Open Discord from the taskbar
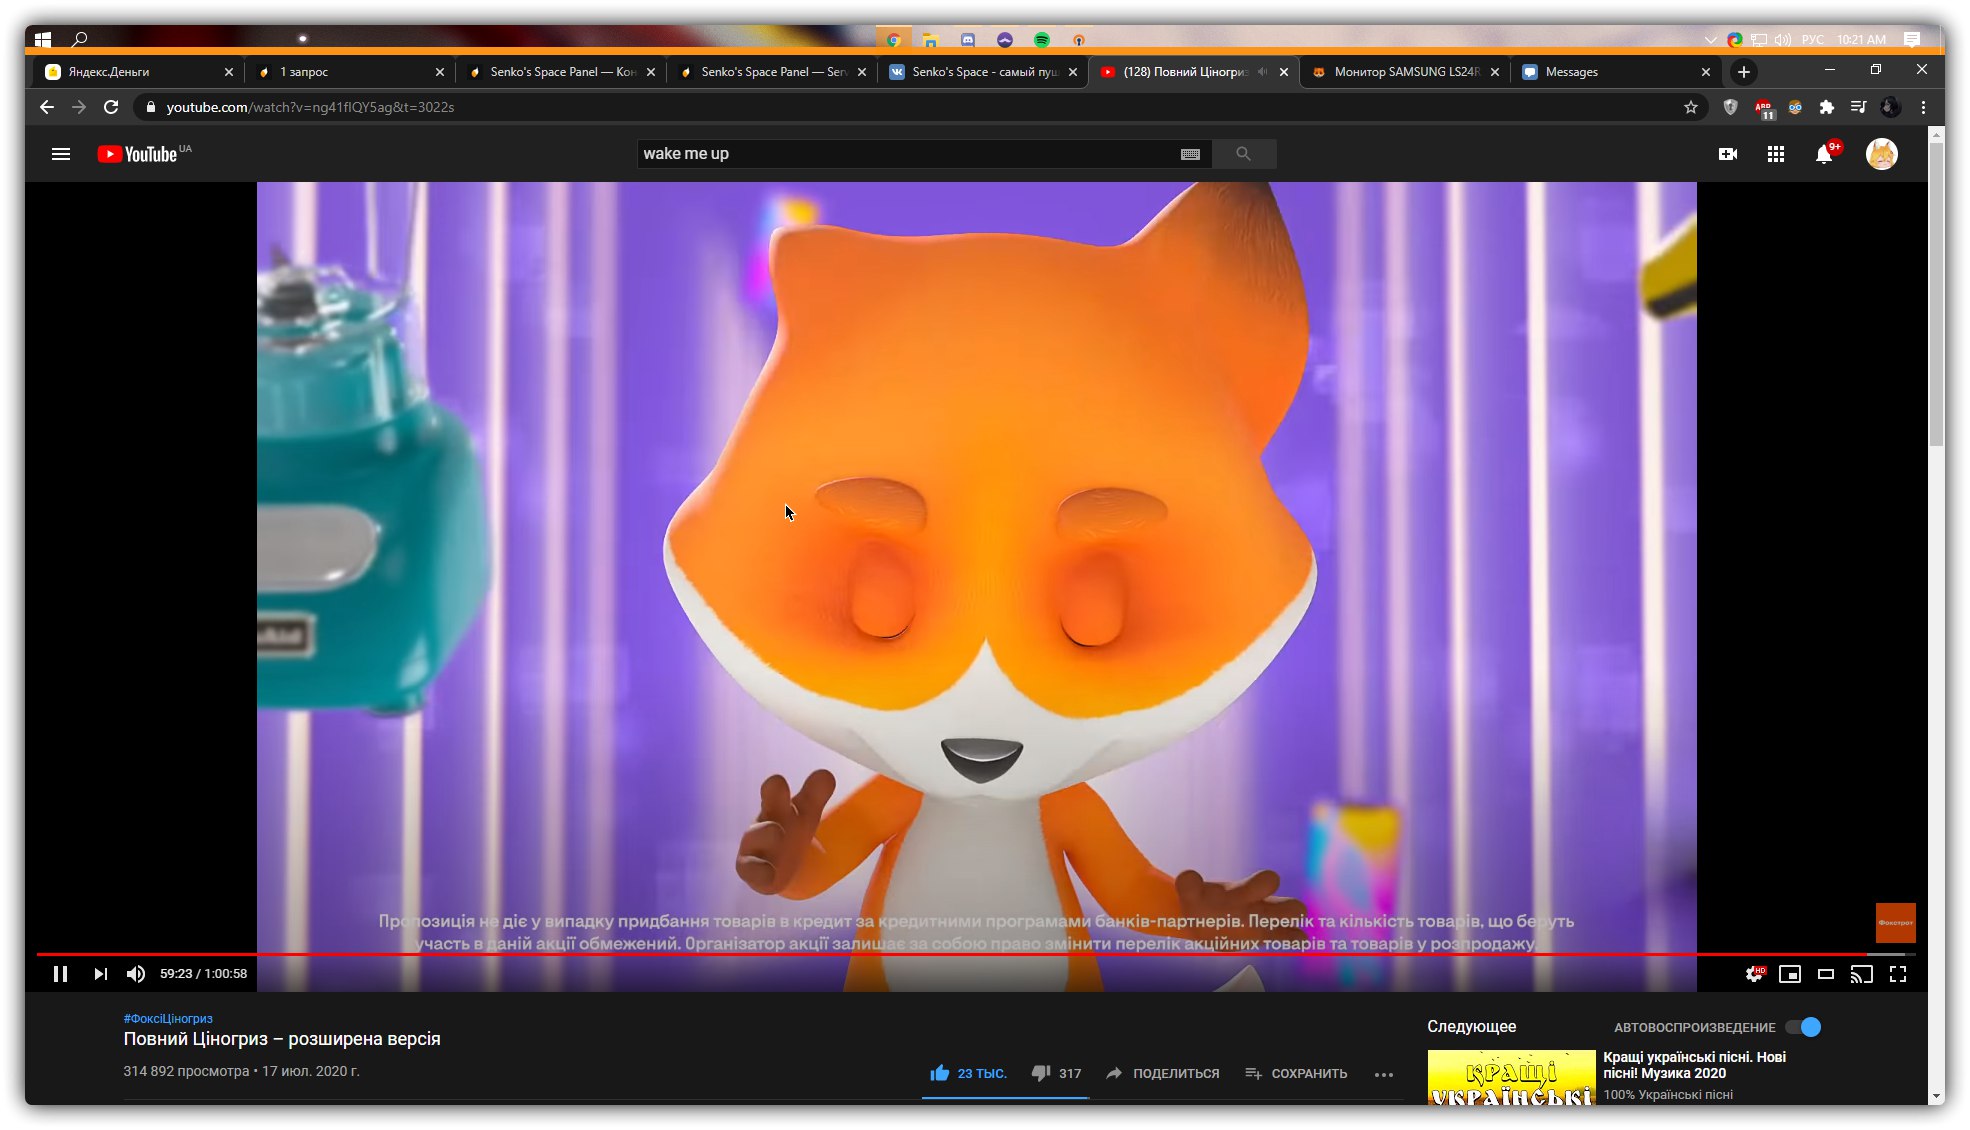The width and height of the screenshot is (1970, 1130). 968,40
